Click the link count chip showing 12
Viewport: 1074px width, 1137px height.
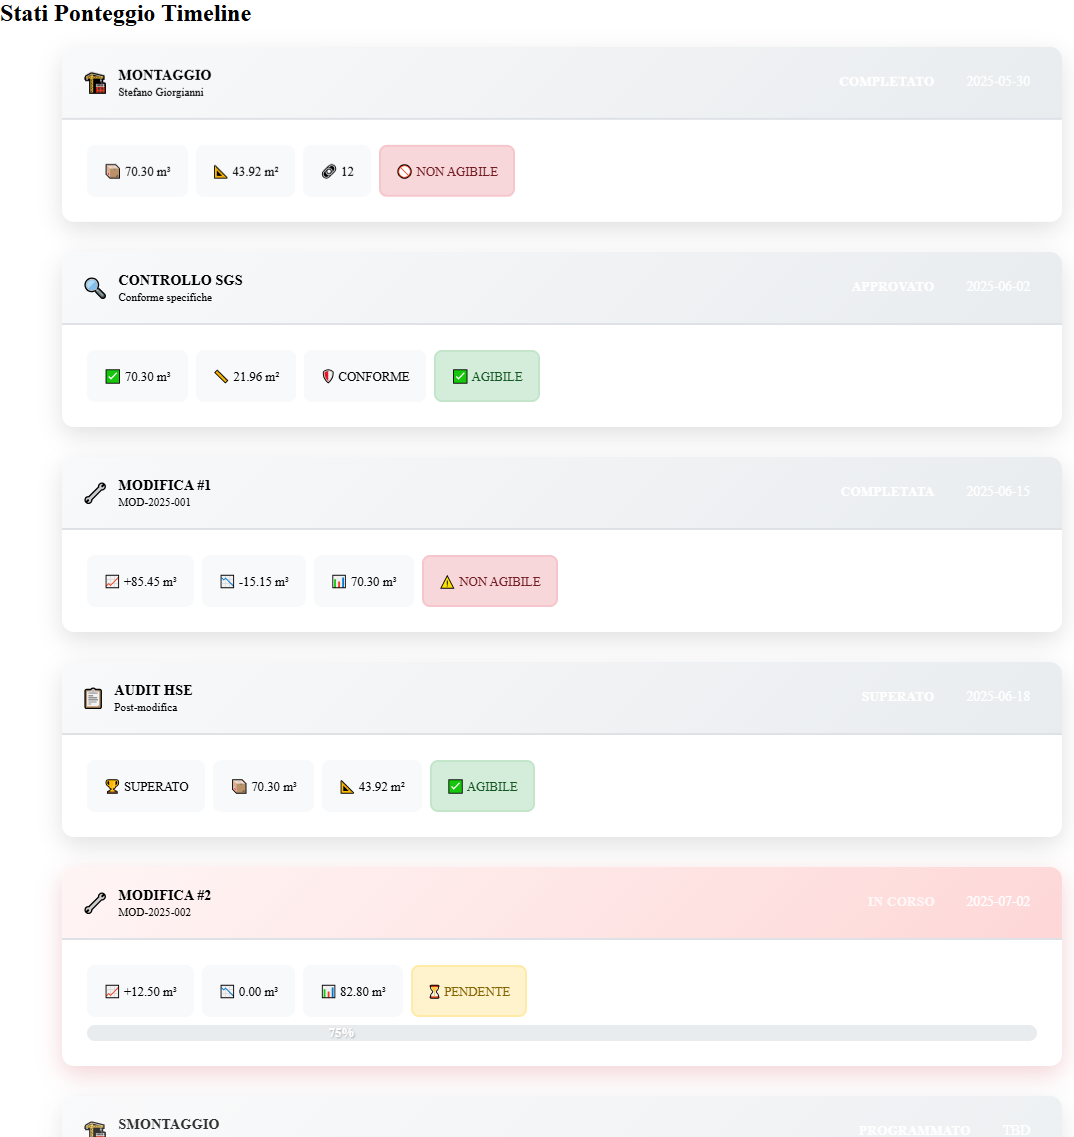point(337,172)
